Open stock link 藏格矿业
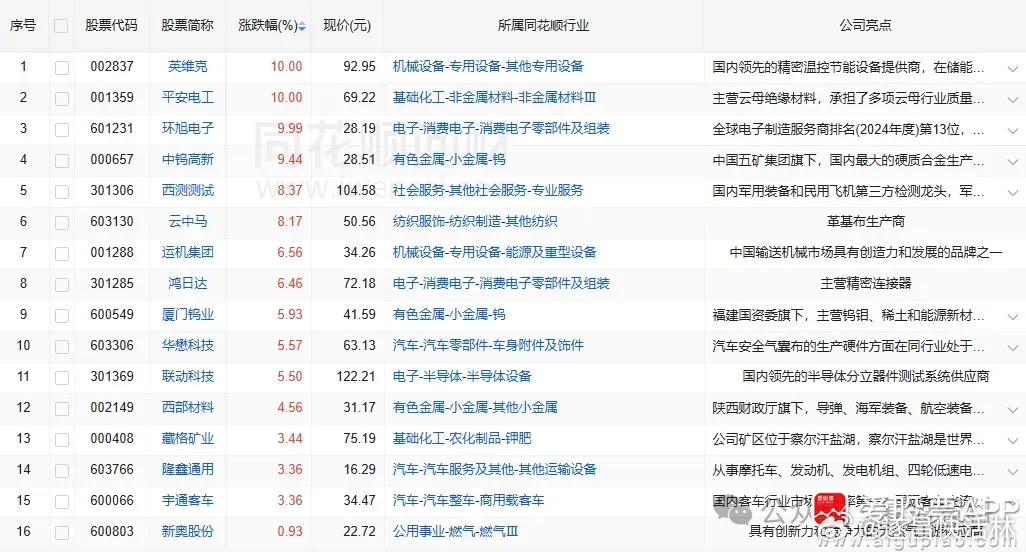 tap(188, 438)
